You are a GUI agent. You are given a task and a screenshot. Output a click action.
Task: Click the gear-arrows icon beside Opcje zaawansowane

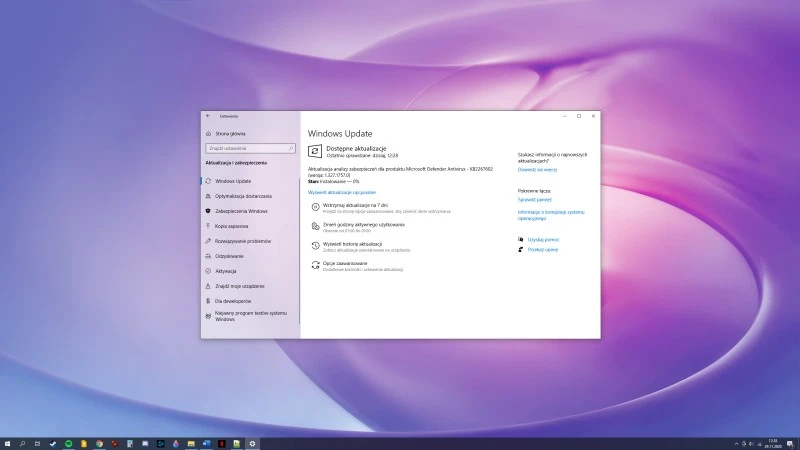tap(315, 265)
